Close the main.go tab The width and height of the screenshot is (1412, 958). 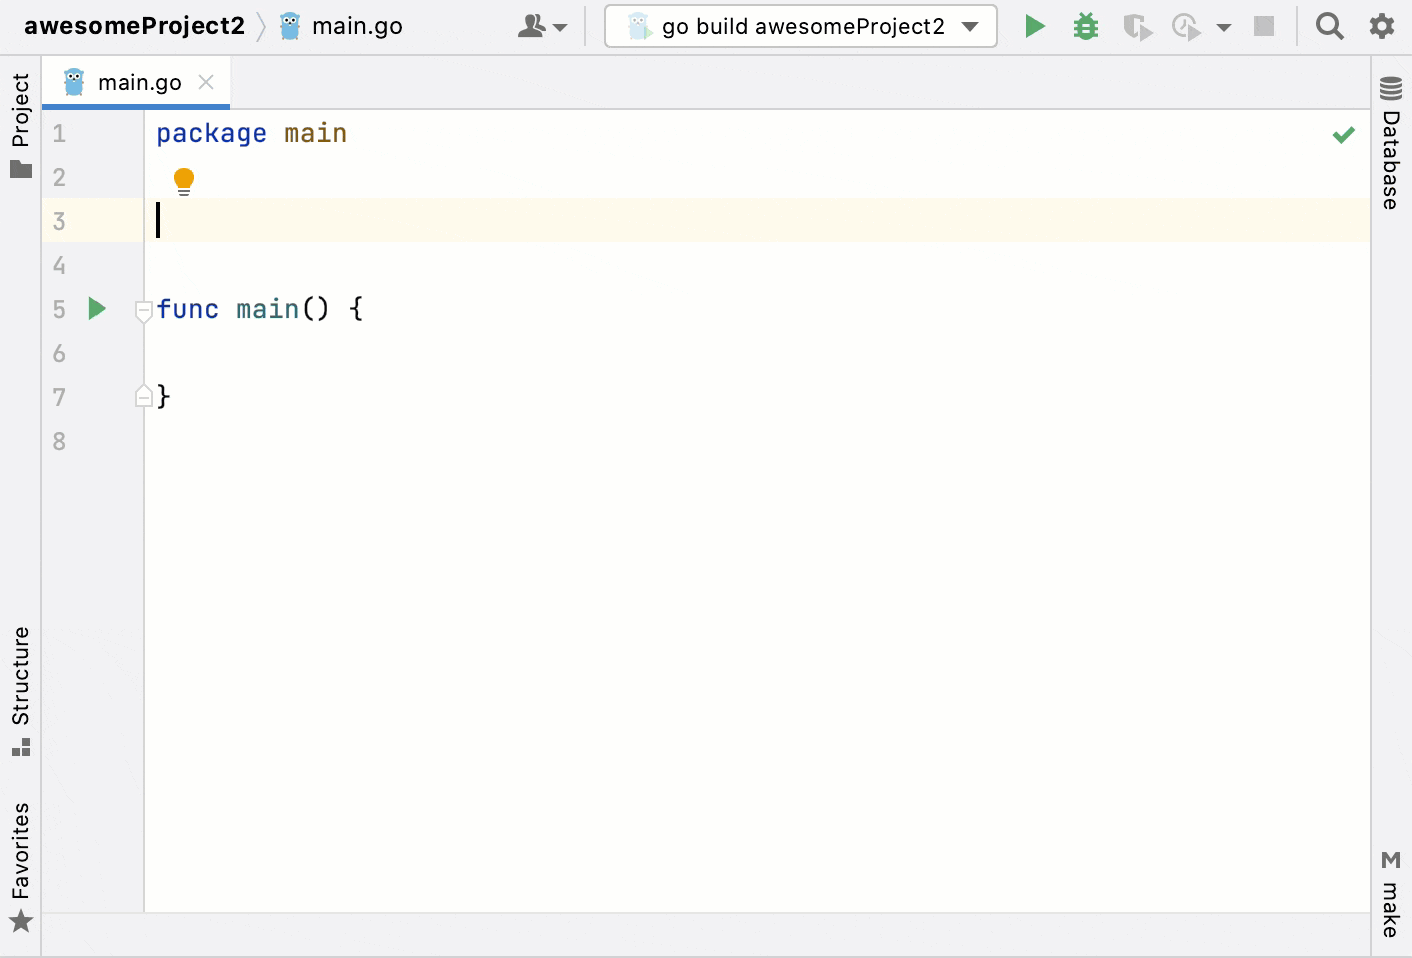(206, 82)
